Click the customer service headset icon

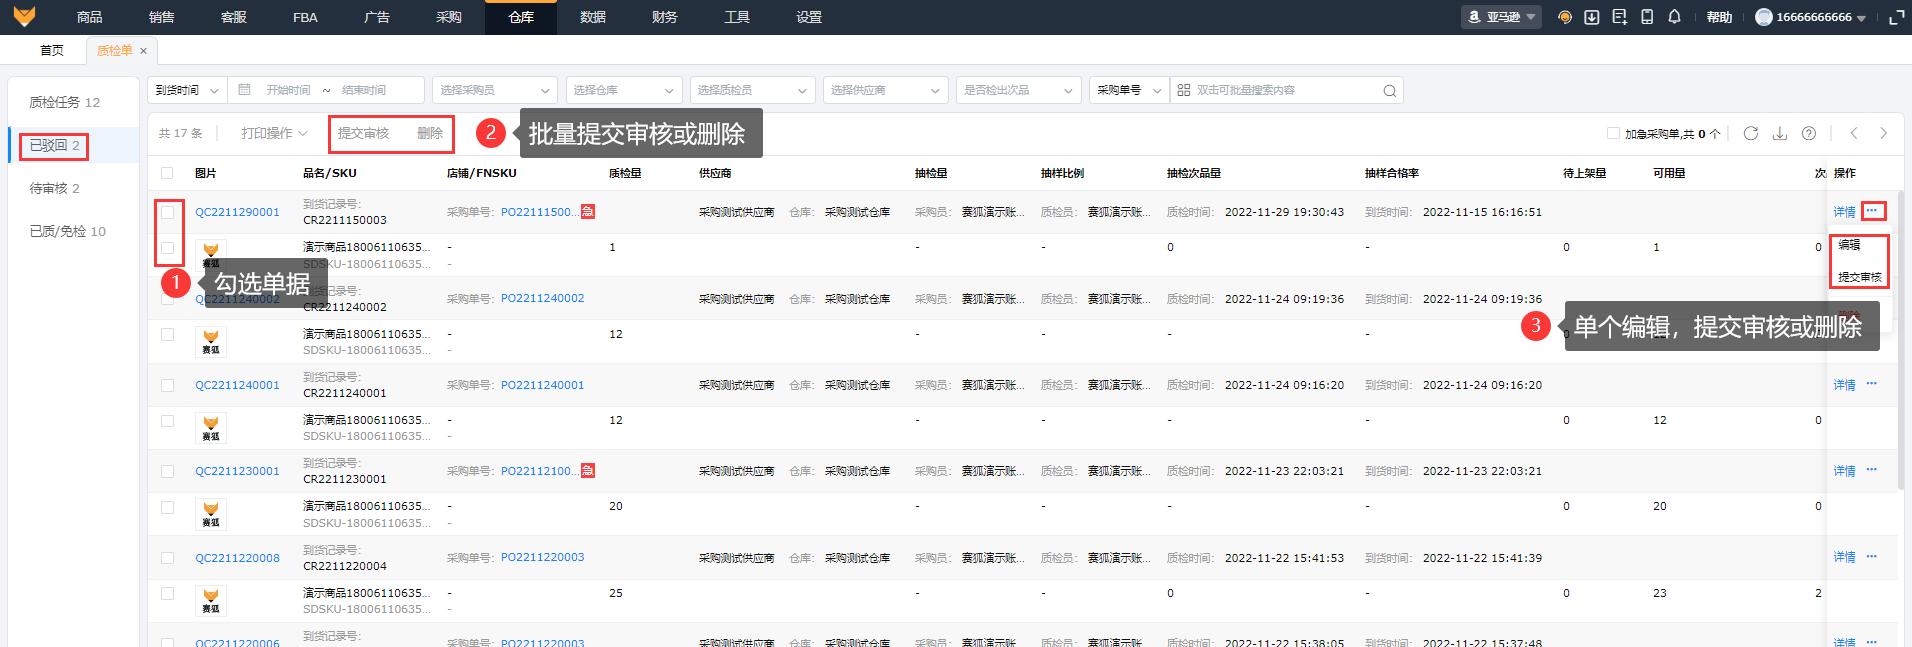(1565, 17)
